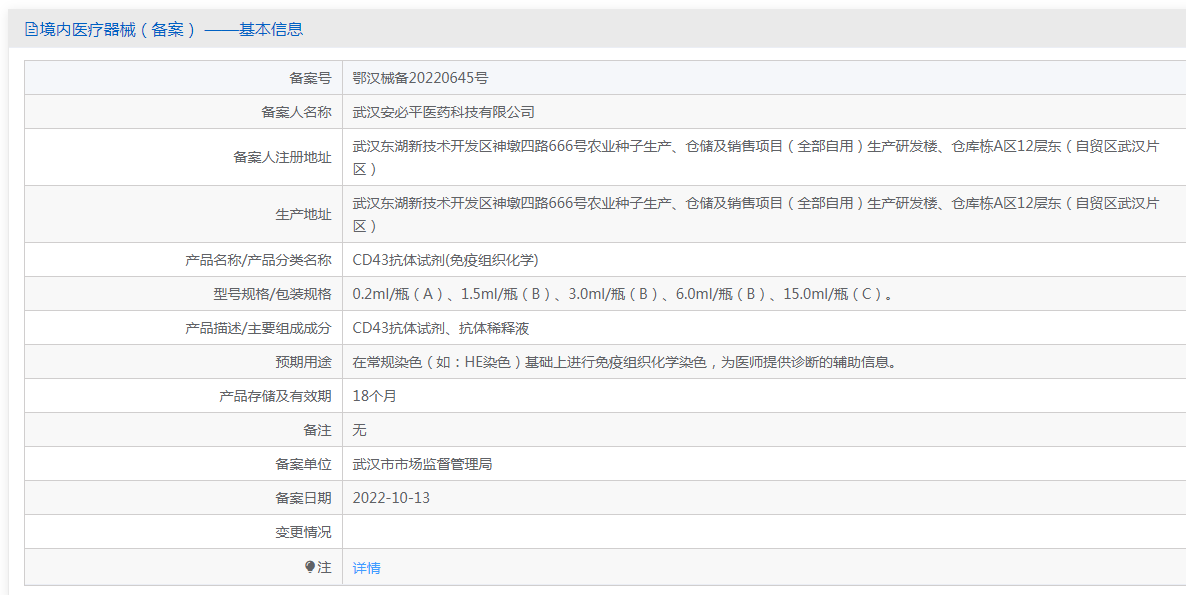
Task: Click the 产品名称/产品分类名称 label
Action: (259, 260)
